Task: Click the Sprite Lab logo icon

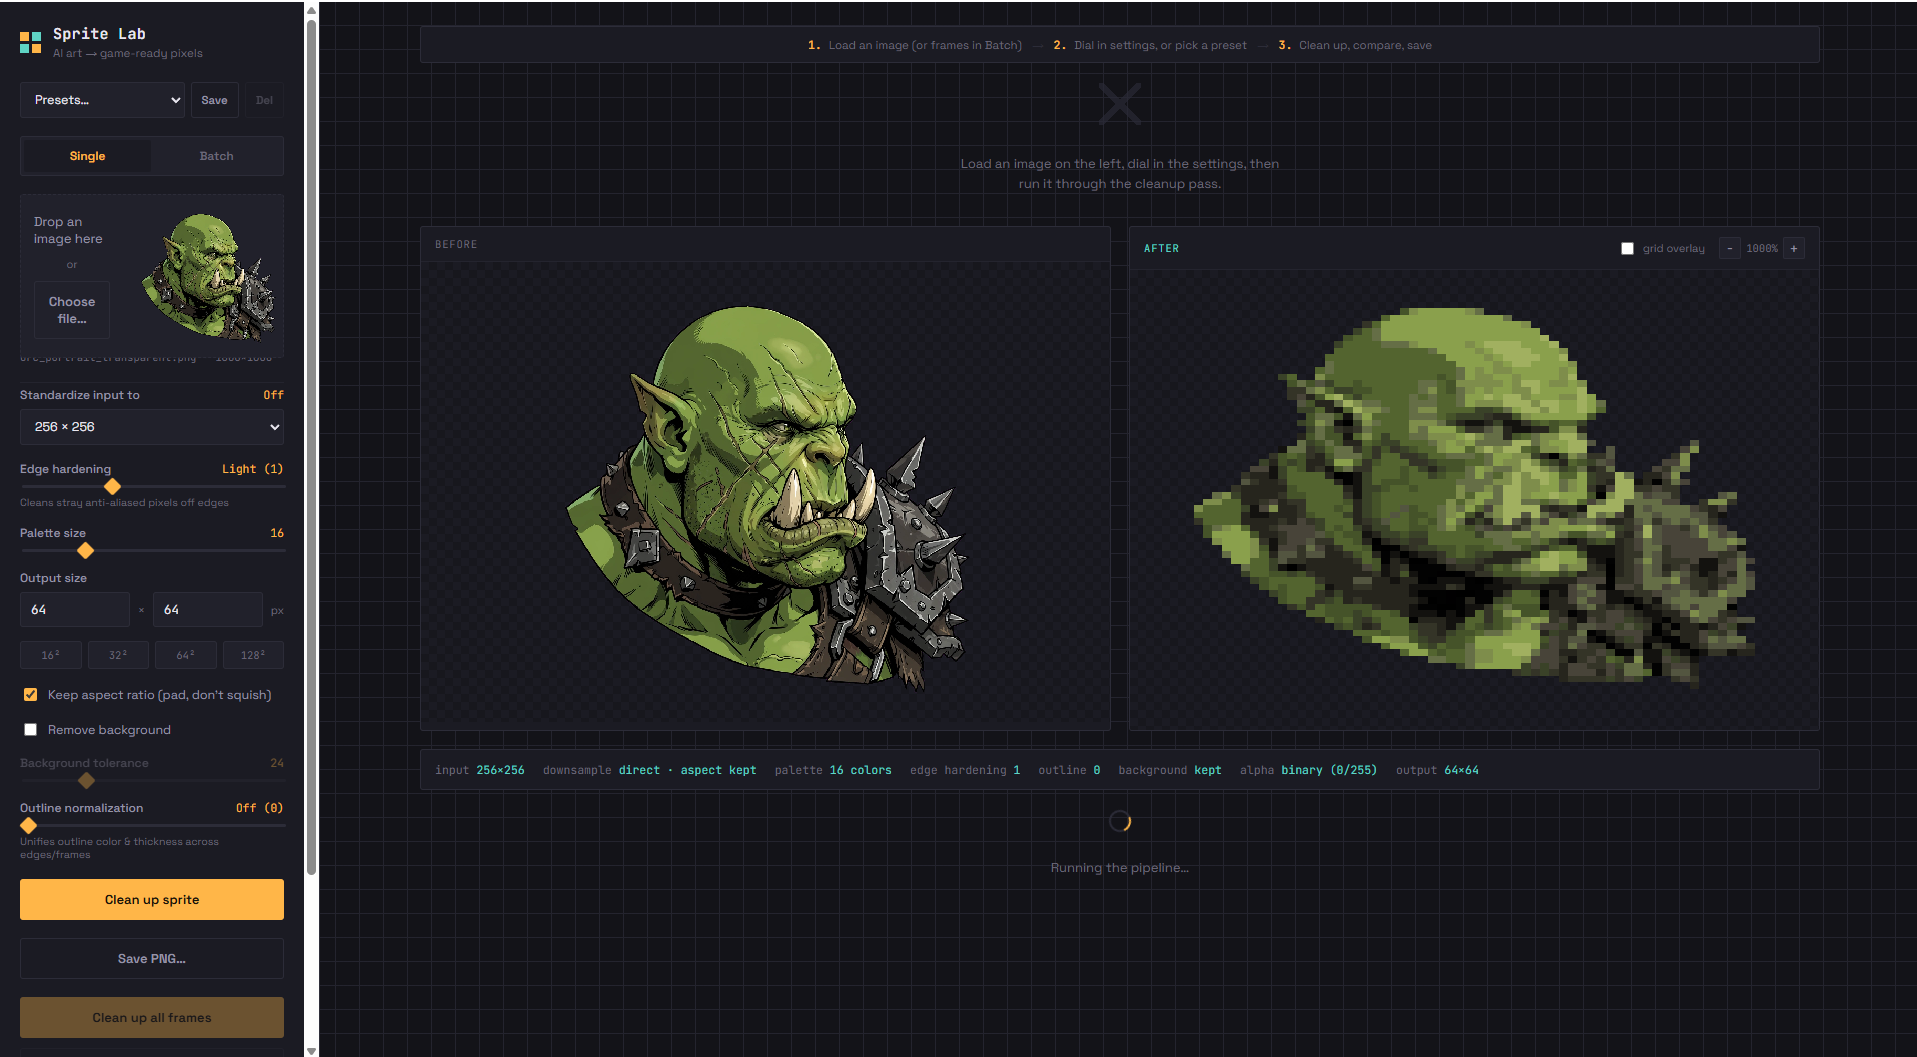Action: 31,42
